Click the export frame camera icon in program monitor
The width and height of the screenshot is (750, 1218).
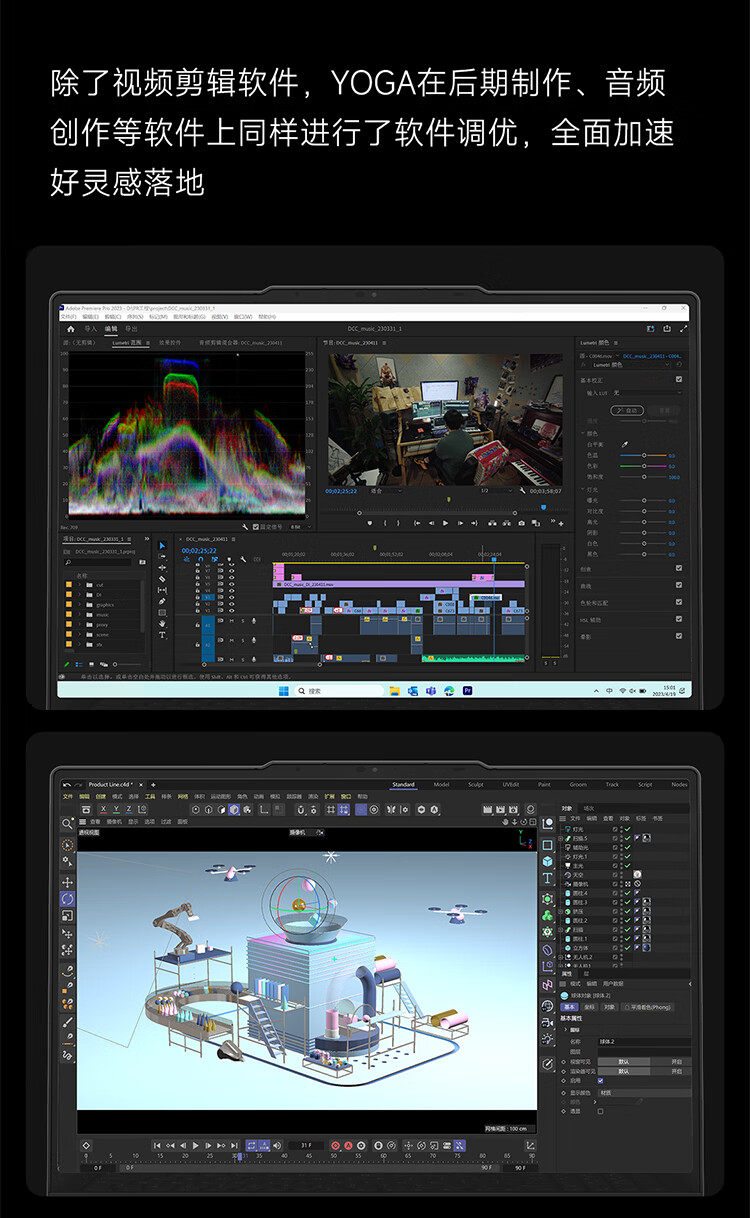[521, 523]
